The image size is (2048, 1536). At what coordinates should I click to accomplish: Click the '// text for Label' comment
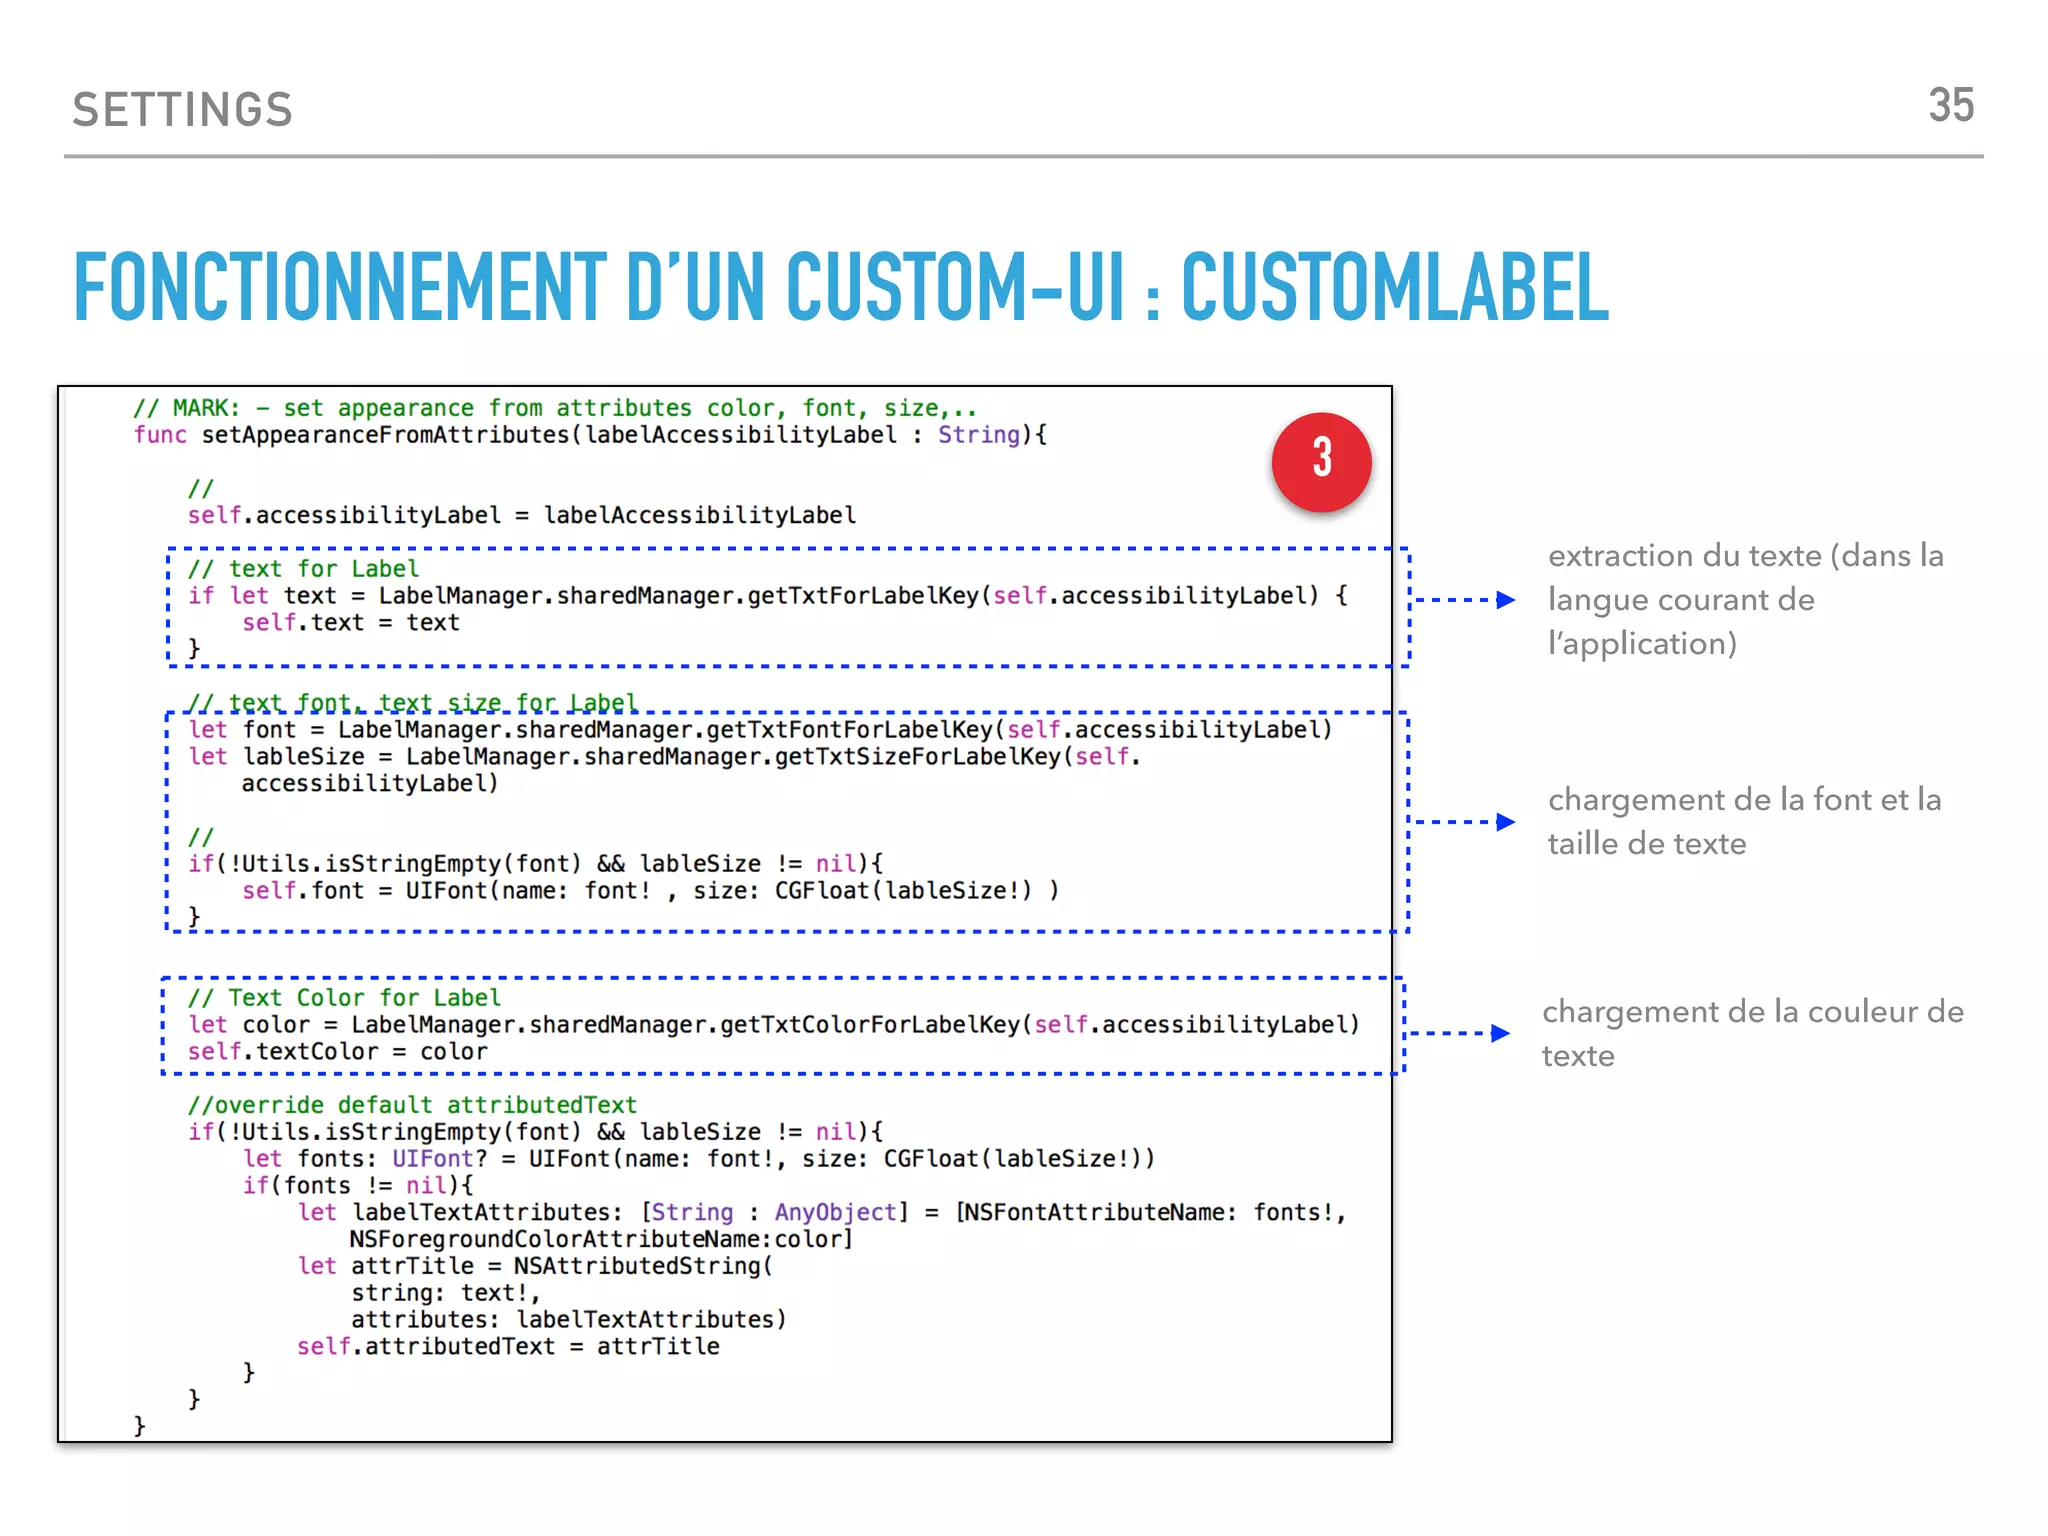pyautogui.click(x=304, y=569)
